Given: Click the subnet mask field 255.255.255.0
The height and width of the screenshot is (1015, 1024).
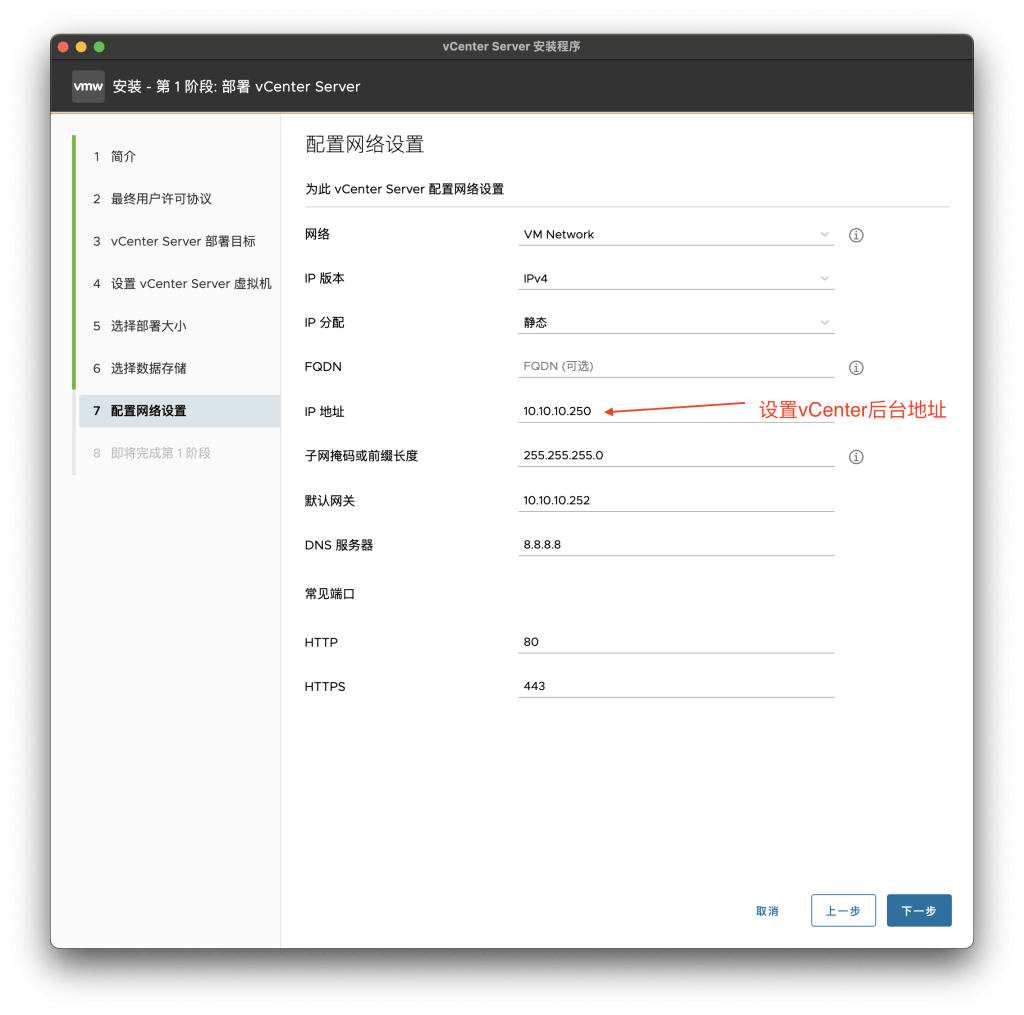Looking at the screenshot, I should pos(676,455).
